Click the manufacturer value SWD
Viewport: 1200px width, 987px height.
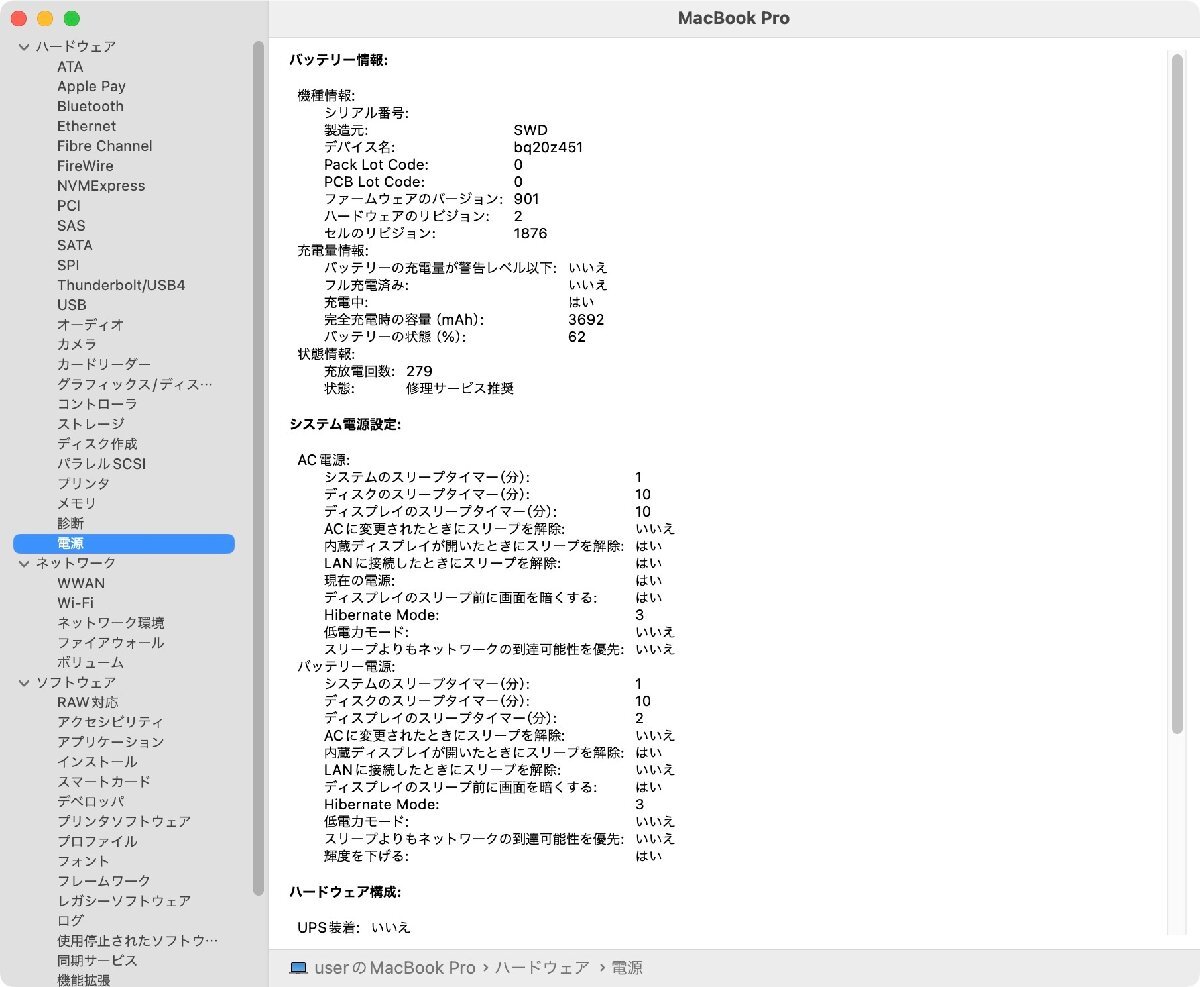[x=529, y=130]
